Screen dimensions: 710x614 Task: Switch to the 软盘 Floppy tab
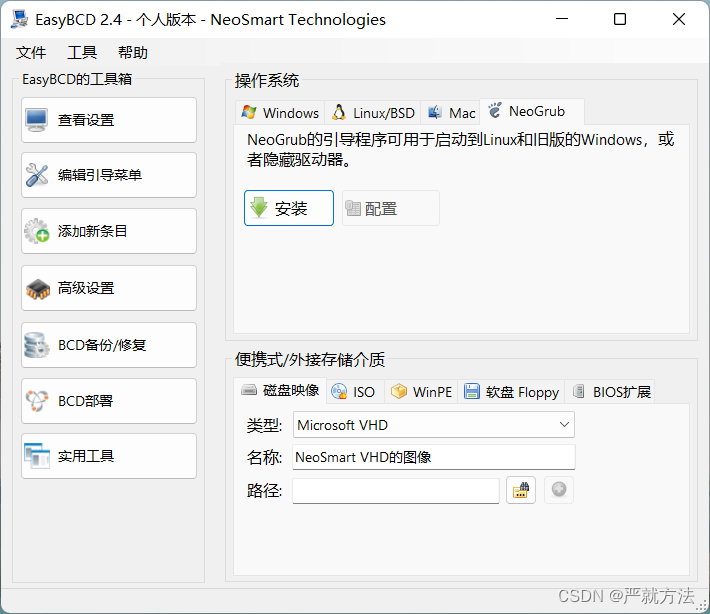[x=511, y=392]
